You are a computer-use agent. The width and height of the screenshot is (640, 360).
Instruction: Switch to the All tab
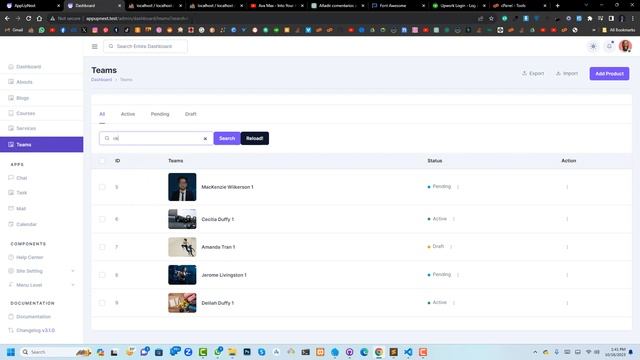102,114
